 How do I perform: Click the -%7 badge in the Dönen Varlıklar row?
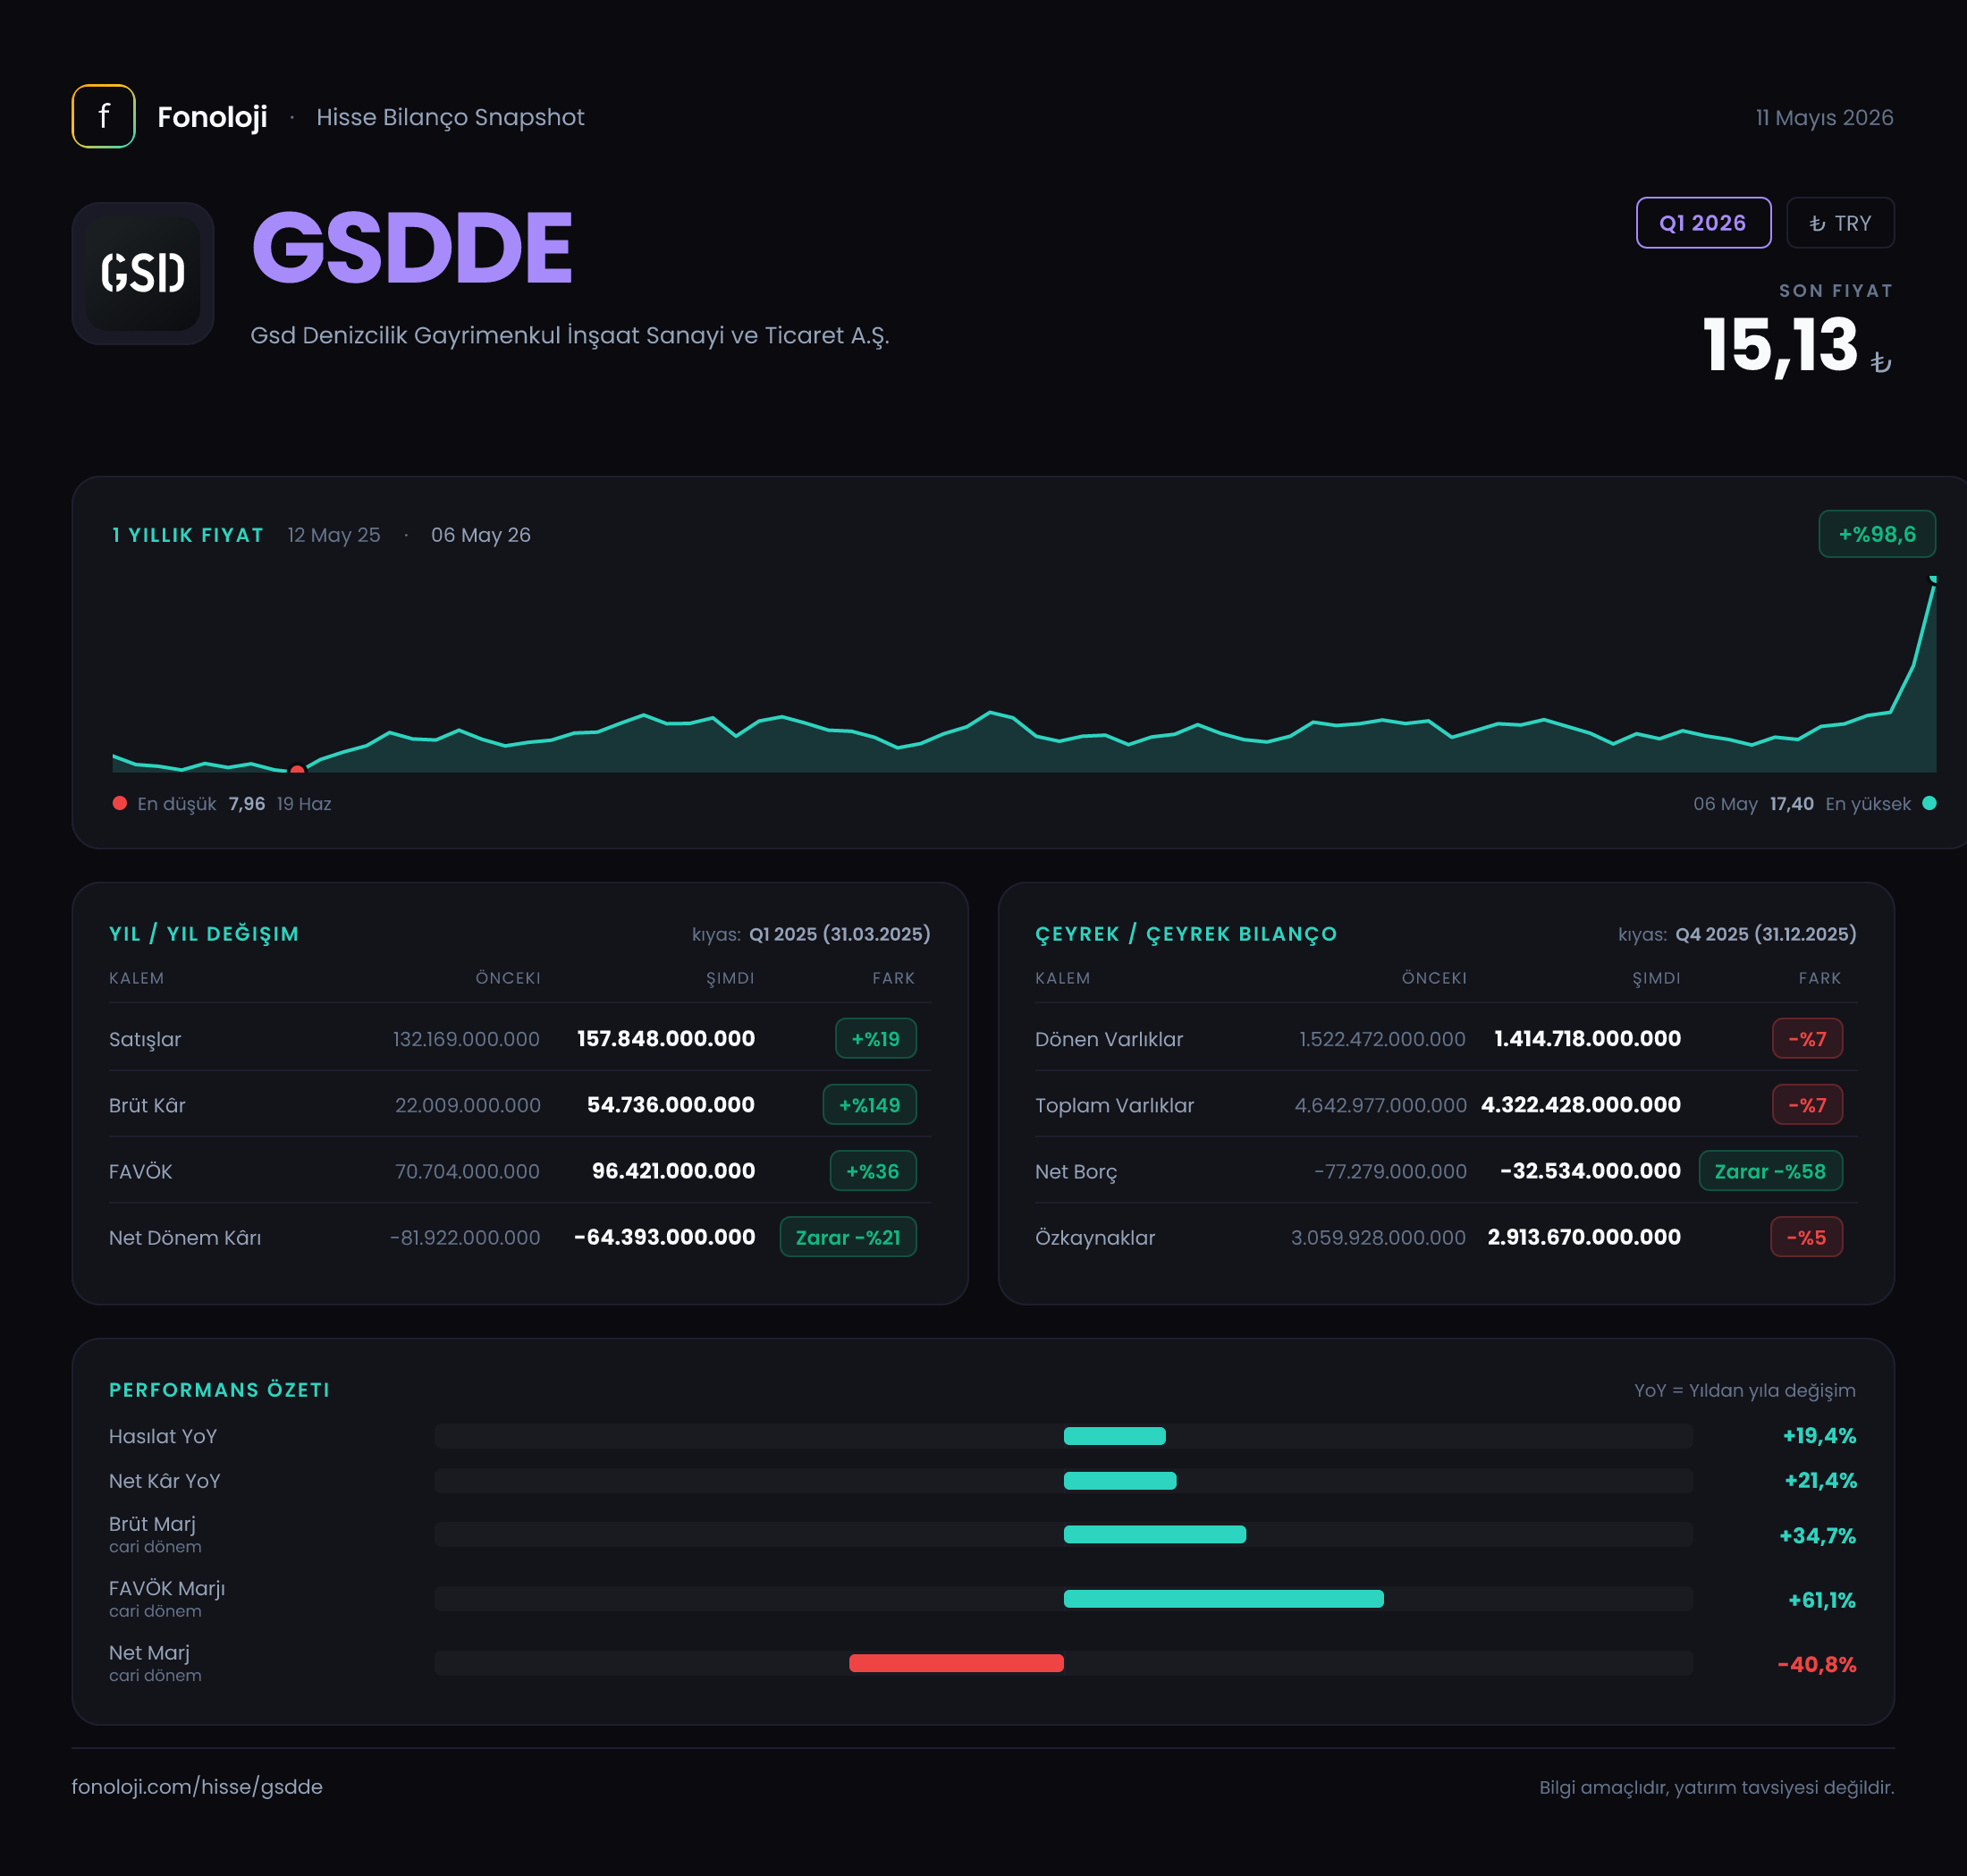pyautogui.click(x=1807, y=1039)
